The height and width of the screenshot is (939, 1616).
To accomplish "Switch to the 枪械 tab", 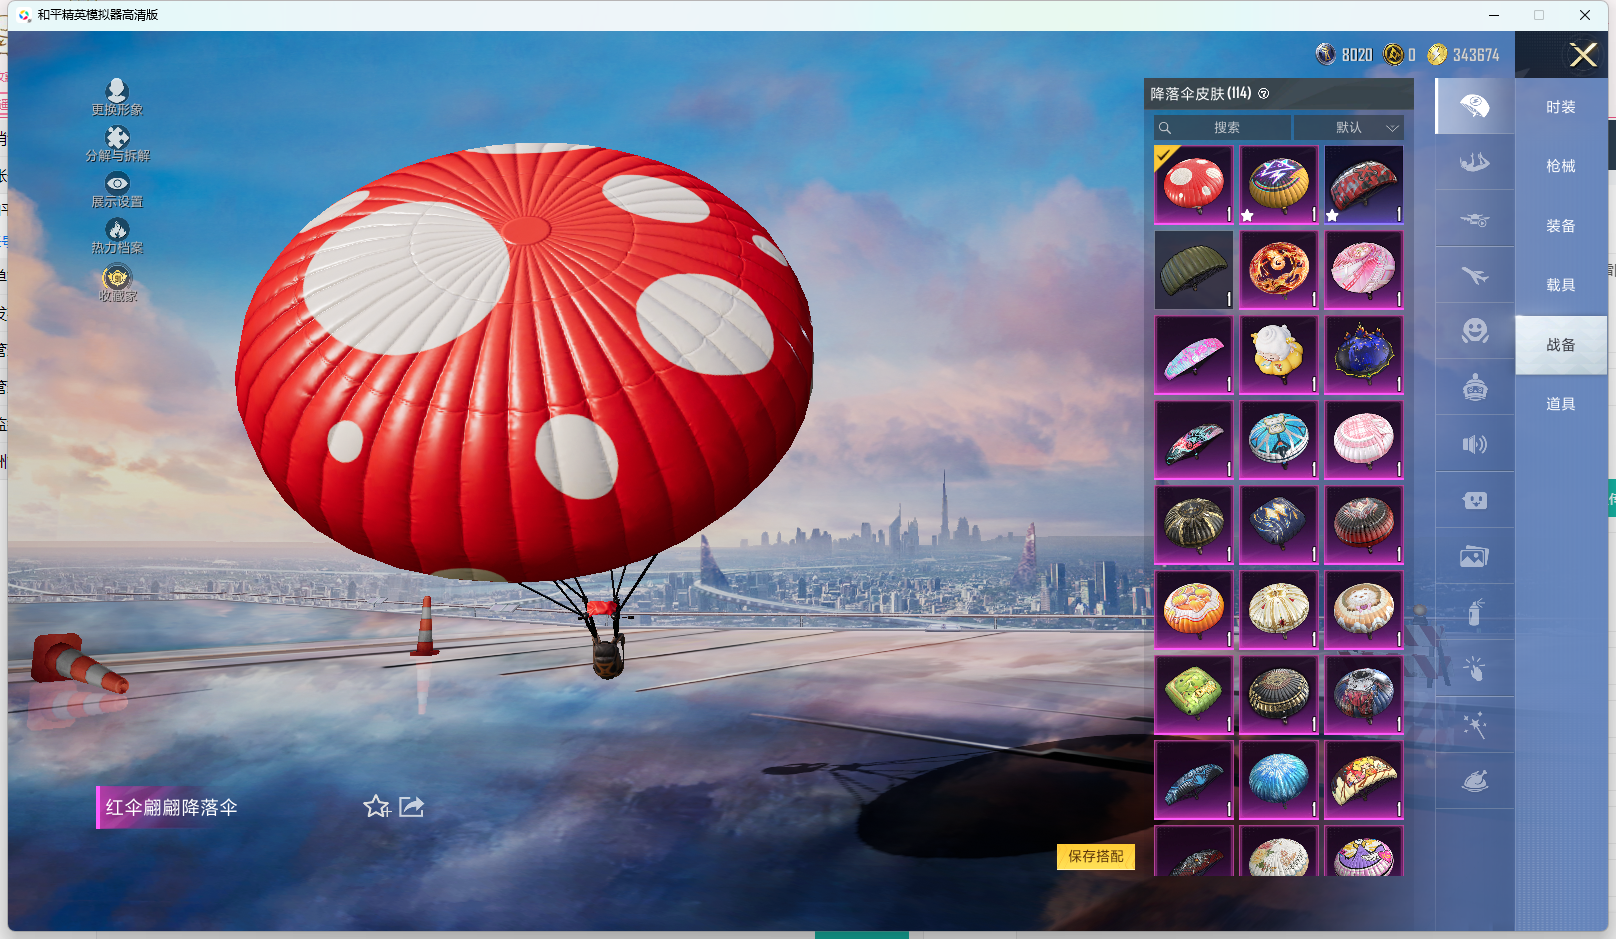I will point(1560,166).
